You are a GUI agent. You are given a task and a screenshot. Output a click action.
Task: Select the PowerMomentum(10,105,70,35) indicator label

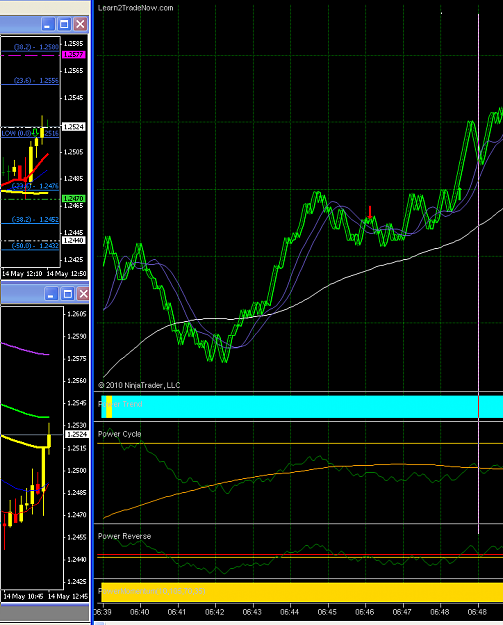151,591
